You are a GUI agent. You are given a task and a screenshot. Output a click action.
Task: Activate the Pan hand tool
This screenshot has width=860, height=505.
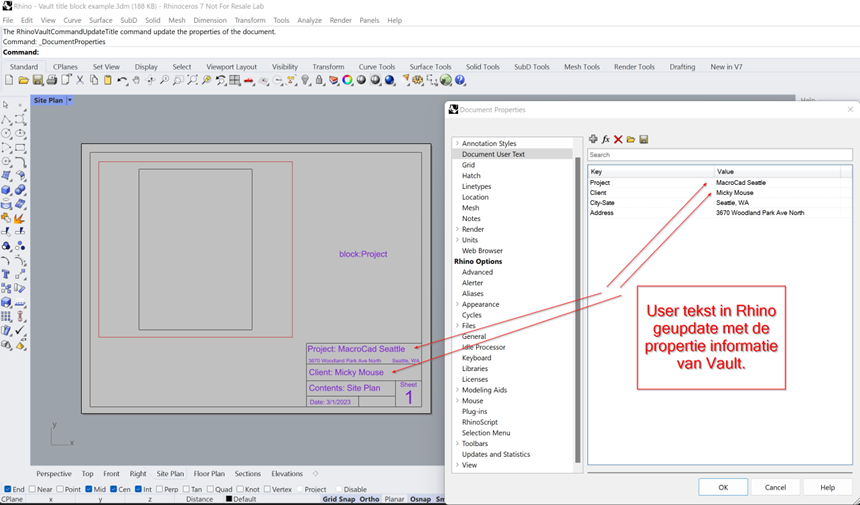pyautogui.click(x=136, y=80)
